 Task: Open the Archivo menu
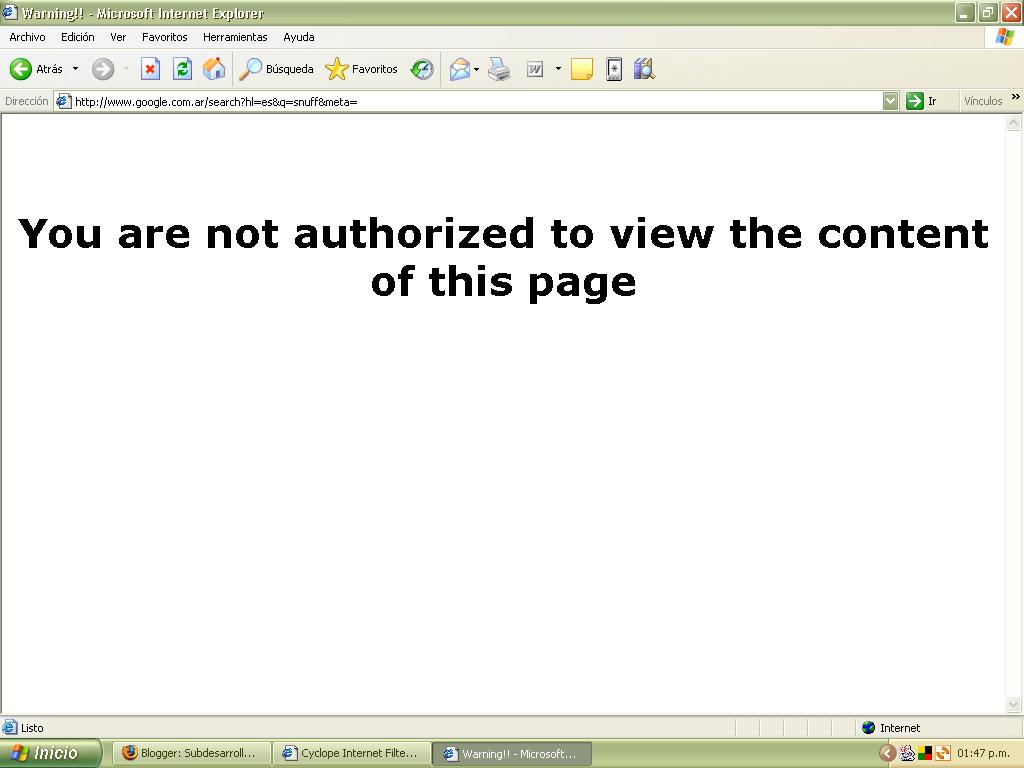click(27, 37)
